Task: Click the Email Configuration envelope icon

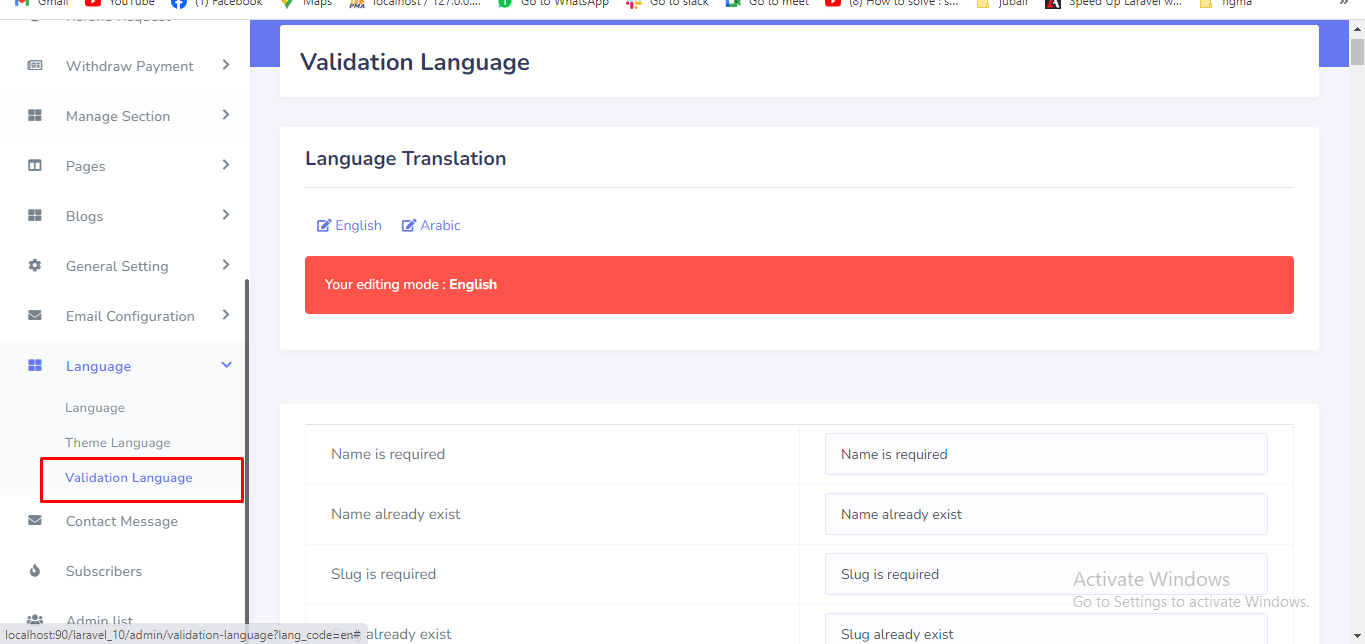Action: (x=35, y=316)
